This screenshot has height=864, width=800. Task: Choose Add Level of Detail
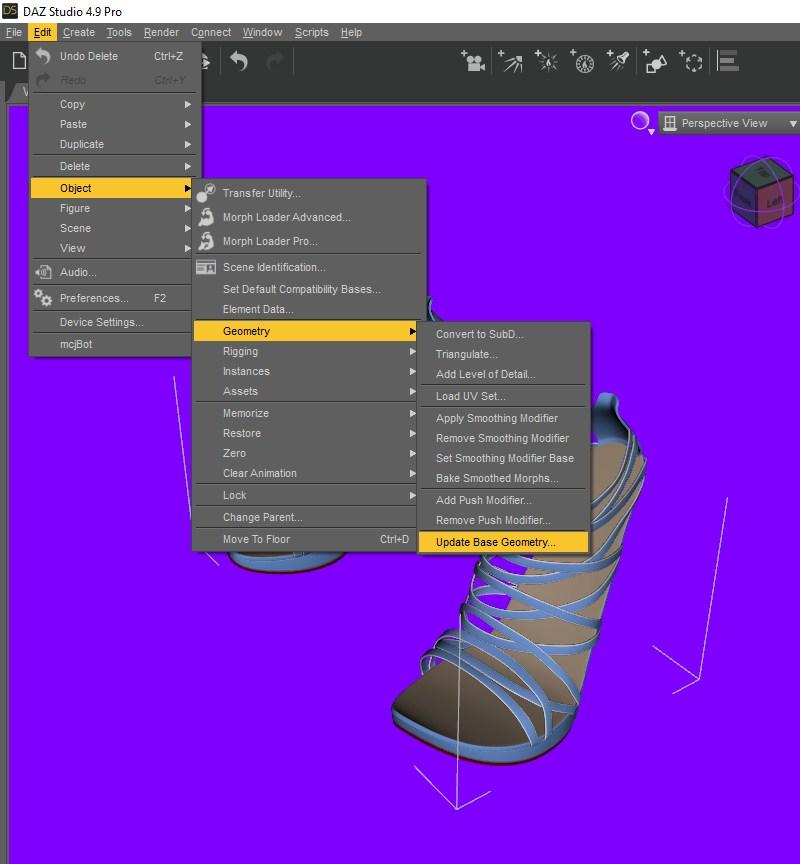pos(503,374)
